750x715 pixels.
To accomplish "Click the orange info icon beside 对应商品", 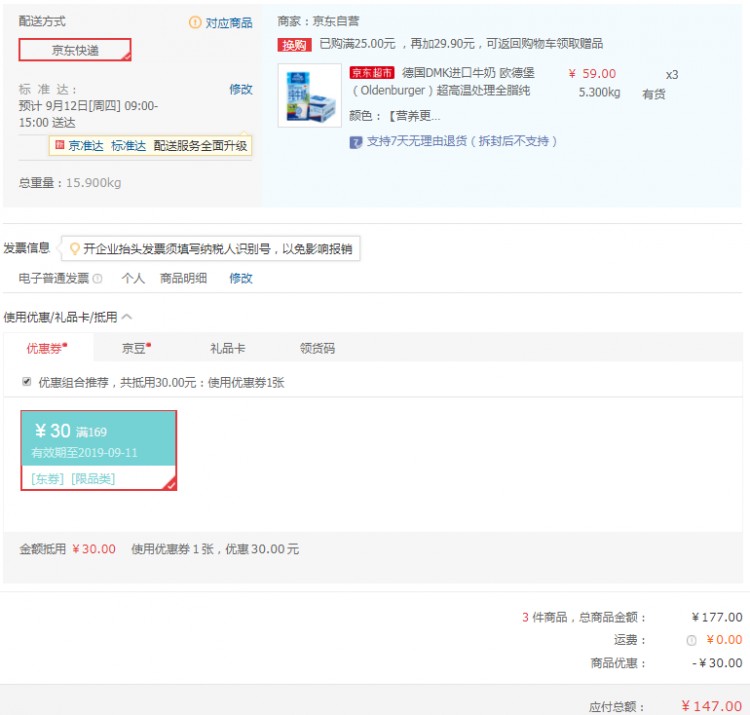I will pos(195,22).
